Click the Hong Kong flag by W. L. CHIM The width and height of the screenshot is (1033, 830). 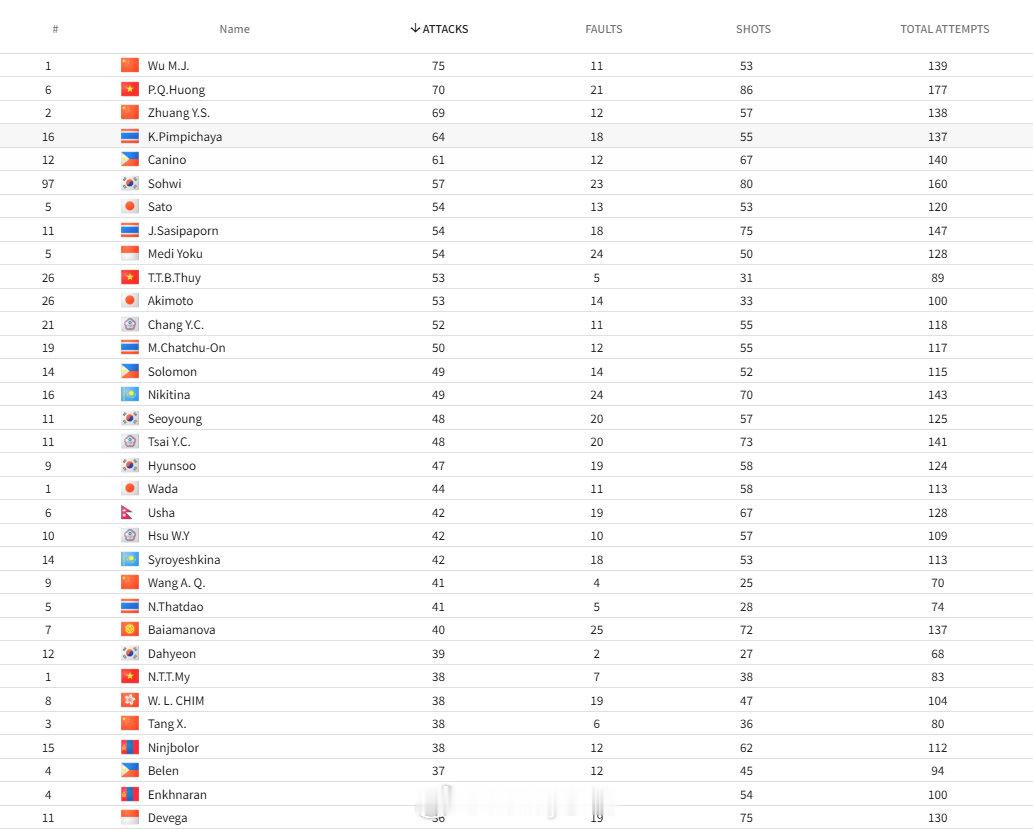pos(130,700)
